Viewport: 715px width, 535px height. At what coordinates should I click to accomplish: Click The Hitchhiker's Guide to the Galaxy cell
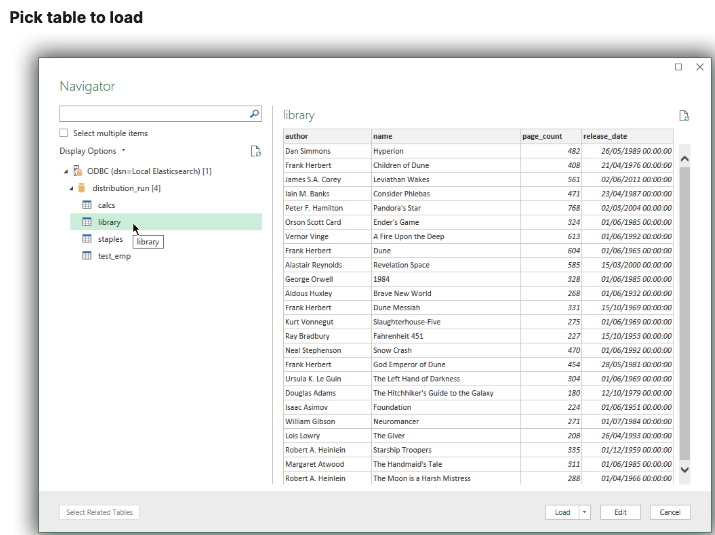446,393
